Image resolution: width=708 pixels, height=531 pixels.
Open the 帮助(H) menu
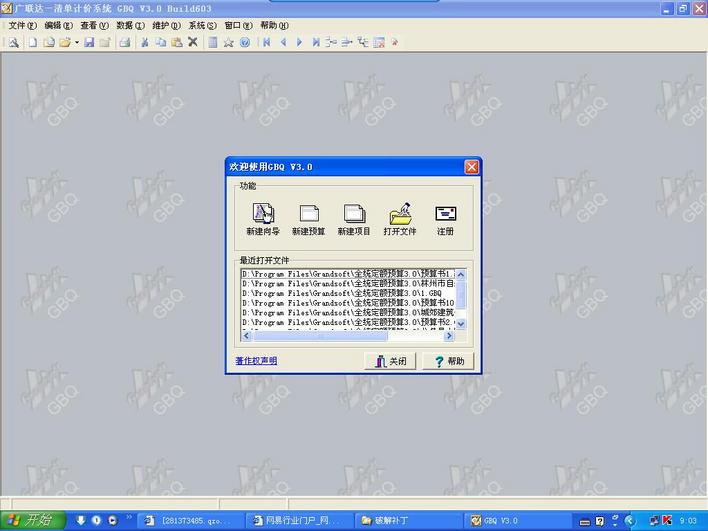tap(275, 25)
